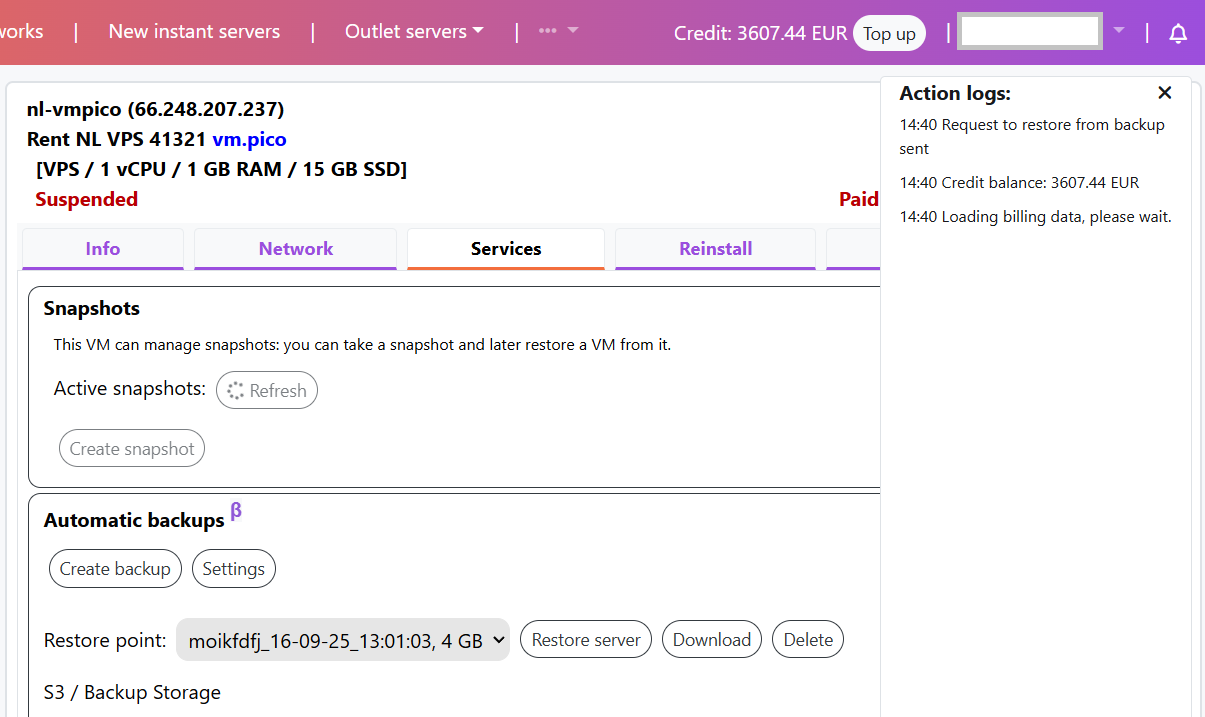Click the notification bell icon
The image size is (1205, 717).
1178,33
